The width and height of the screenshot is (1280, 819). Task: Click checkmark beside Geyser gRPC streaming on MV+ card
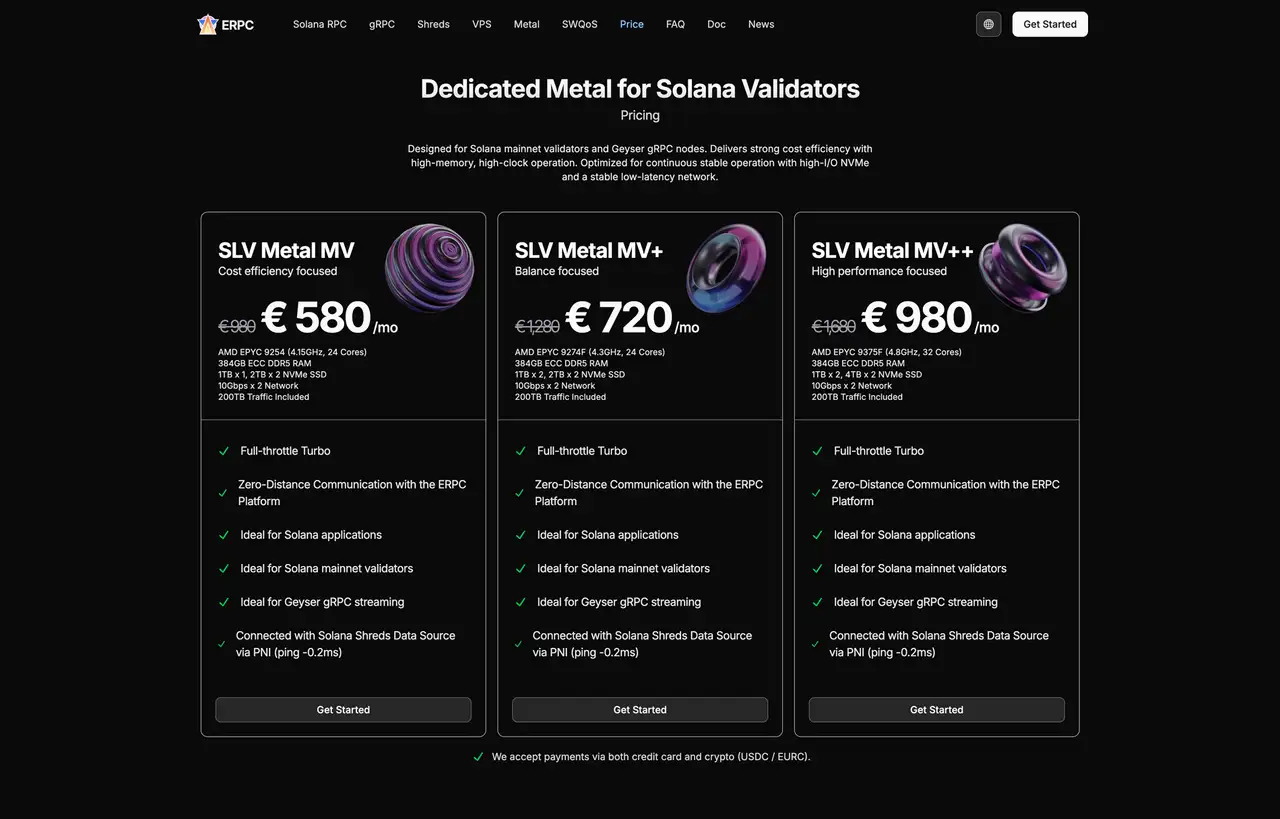pyautogui.click(x=520, y=602)
